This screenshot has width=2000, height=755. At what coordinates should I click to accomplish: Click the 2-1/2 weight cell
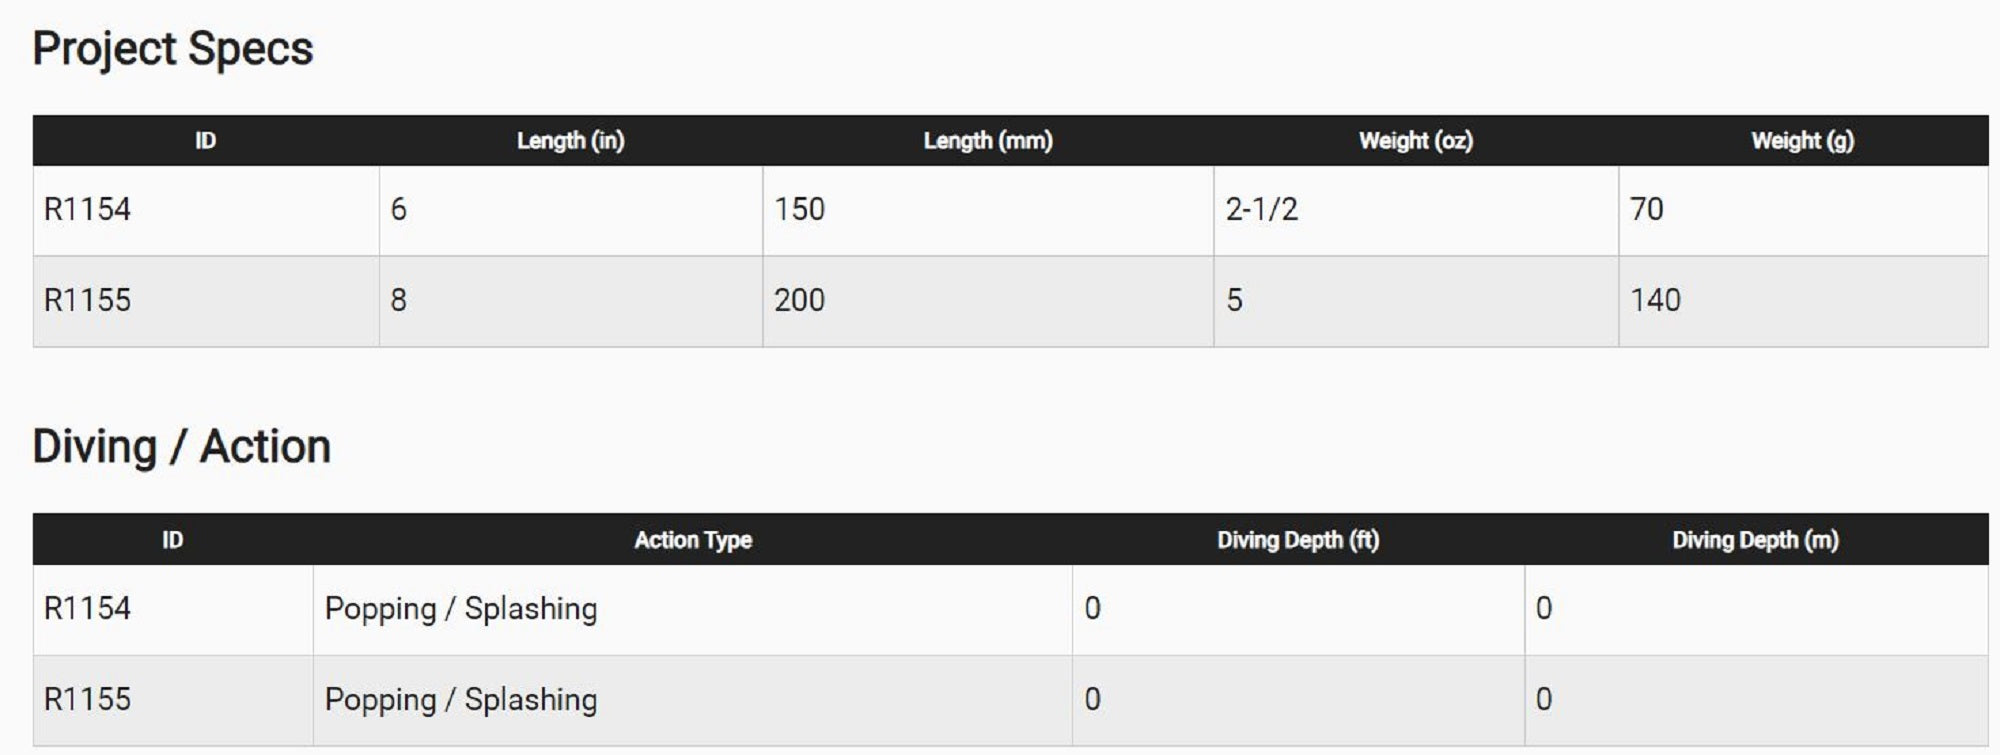pyautogui.click(x=1261, y=209)
